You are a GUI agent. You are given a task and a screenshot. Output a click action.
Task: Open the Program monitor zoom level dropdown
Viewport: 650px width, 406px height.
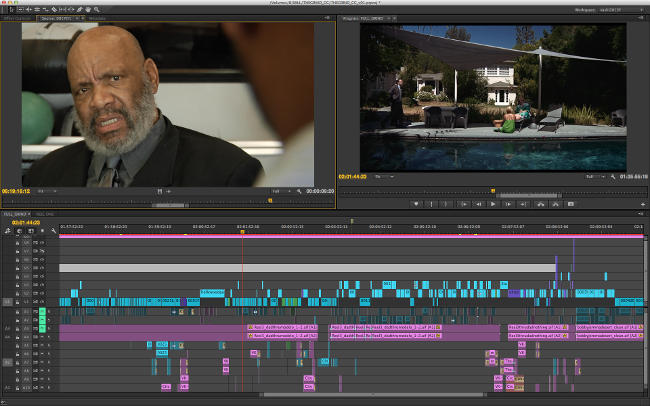(x=384, y=177)
